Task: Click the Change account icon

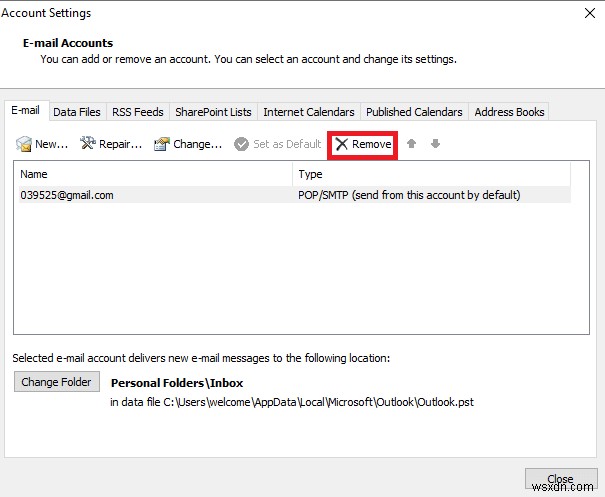Action: 162,144
